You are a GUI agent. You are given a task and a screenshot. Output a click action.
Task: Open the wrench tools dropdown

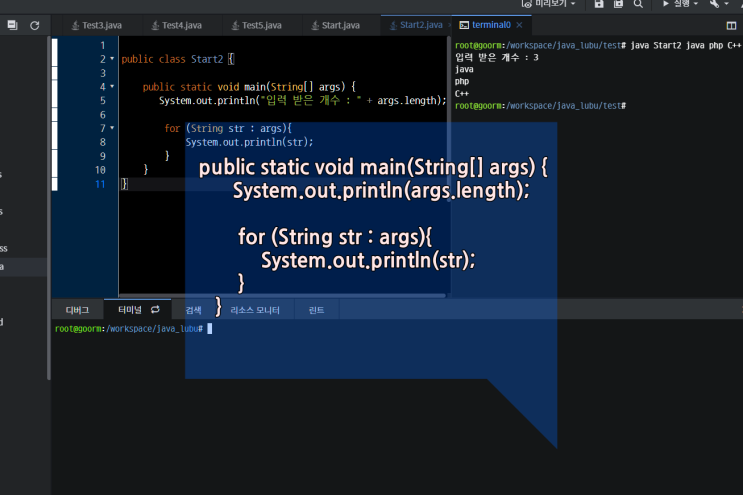(719, 4)
